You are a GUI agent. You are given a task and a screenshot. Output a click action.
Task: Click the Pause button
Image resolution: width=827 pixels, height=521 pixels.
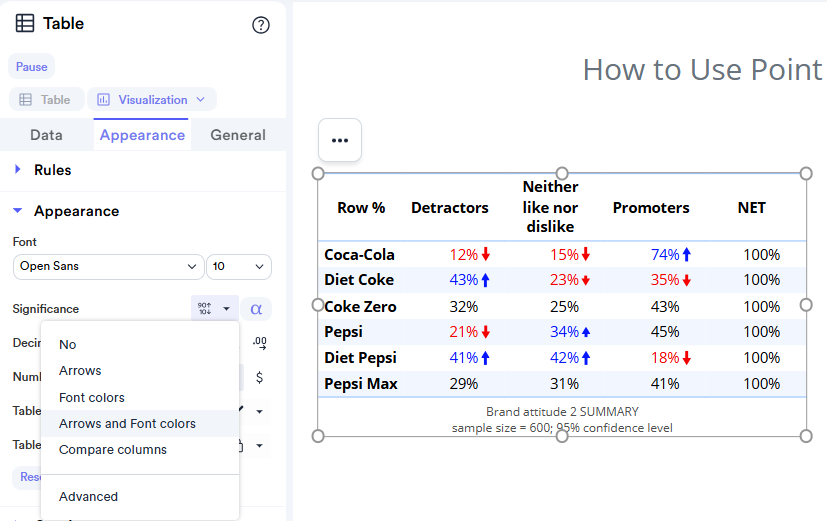tap(31, 67)
